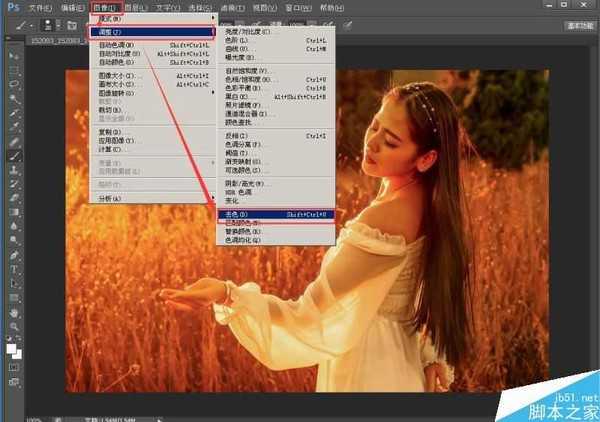Select the Lasso tool
The width and height of the screenshot is (600, 422).
tap(14, 84)
